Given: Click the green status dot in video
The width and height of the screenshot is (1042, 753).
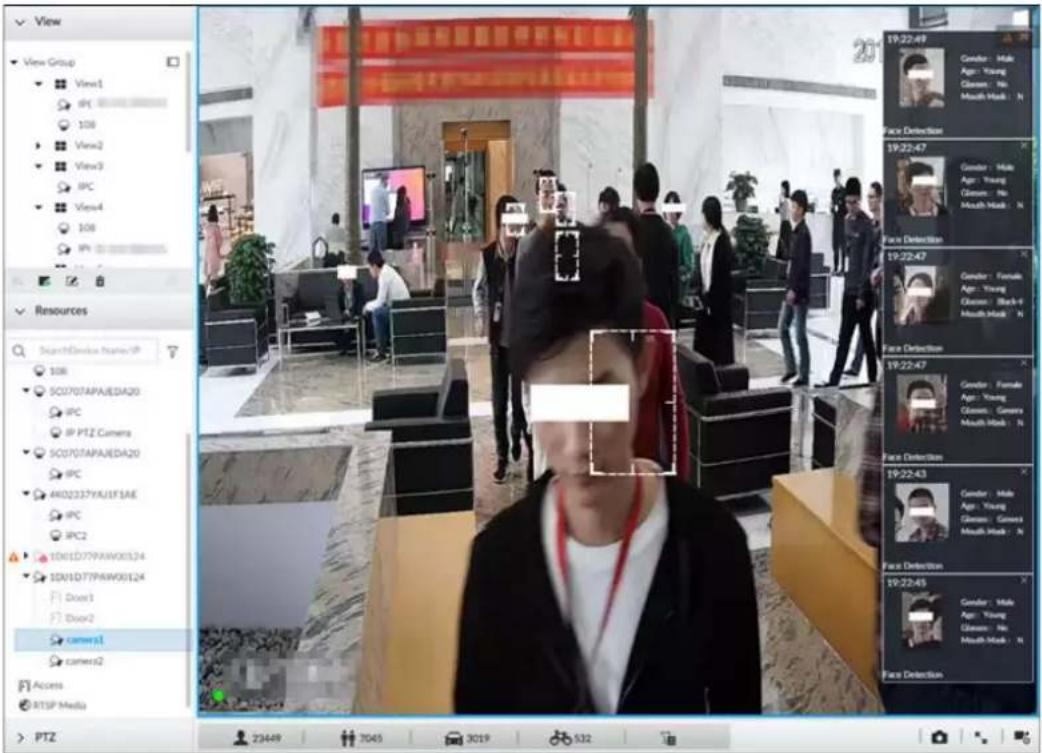Looking at the screenshot, I should coord(218,696).
